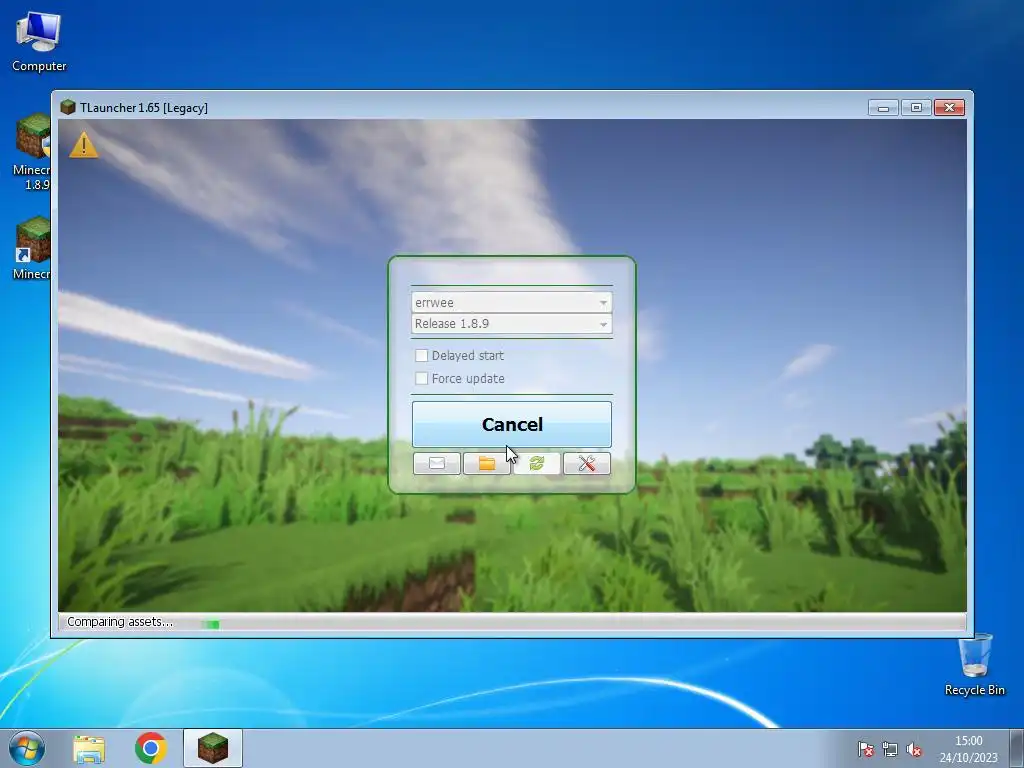The image size is (1024, 768).
Task: Open the Recycle Bin icon
Action: (975, 665)
